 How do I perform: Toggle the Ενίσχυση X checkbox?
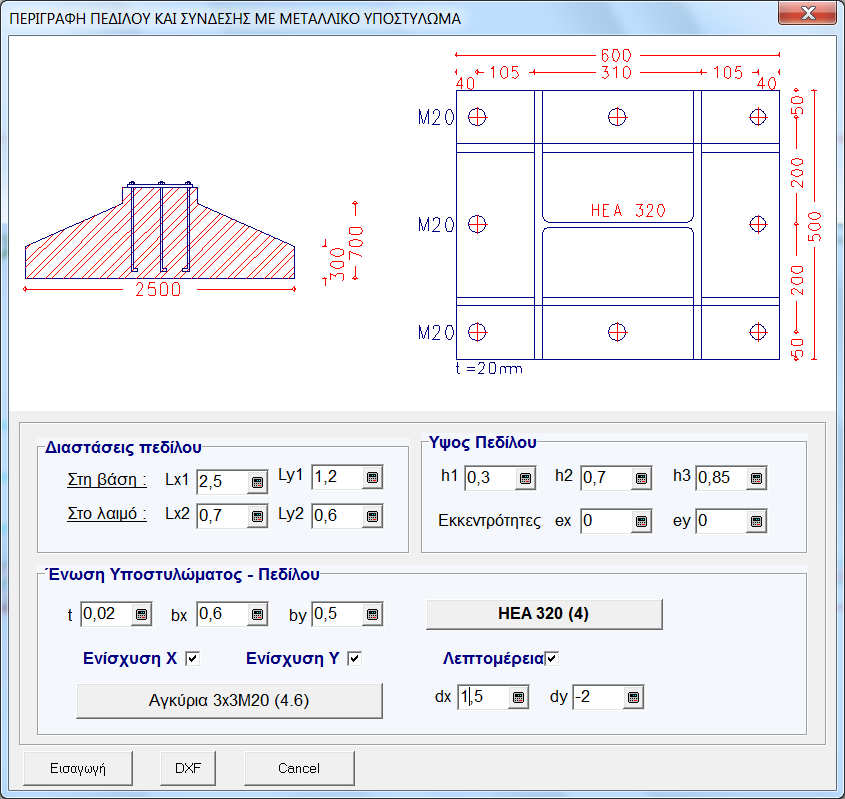tap(192, 658)
